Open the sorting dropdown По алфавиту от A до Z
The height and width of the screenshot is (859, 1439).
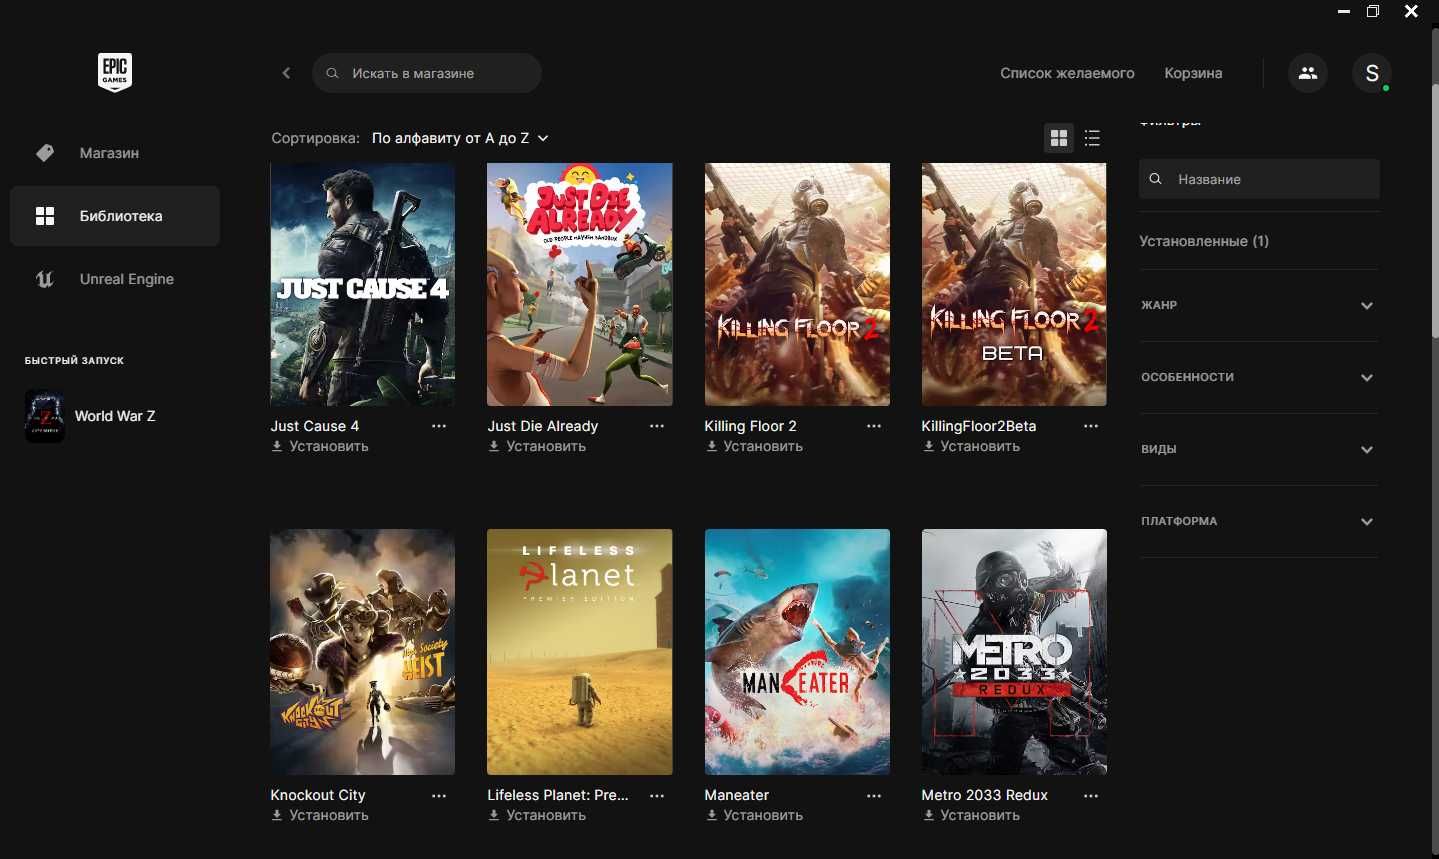point(460,138)
